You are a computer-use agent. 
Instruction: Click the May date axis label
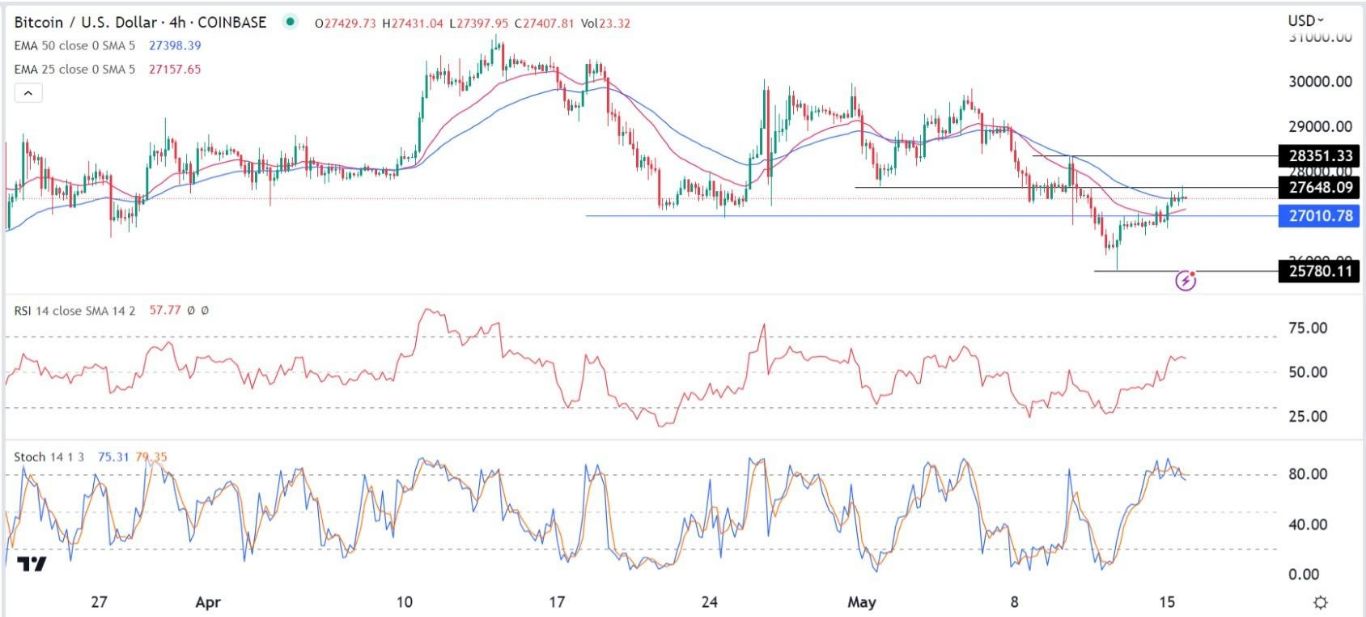click(x=862, y=602)
